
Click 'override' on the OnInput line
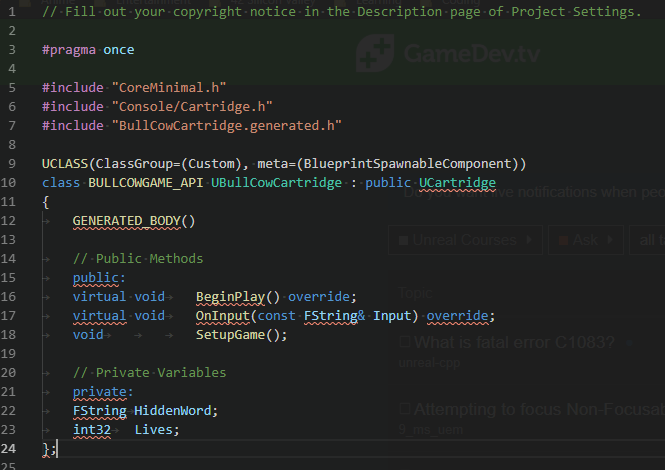457,316
